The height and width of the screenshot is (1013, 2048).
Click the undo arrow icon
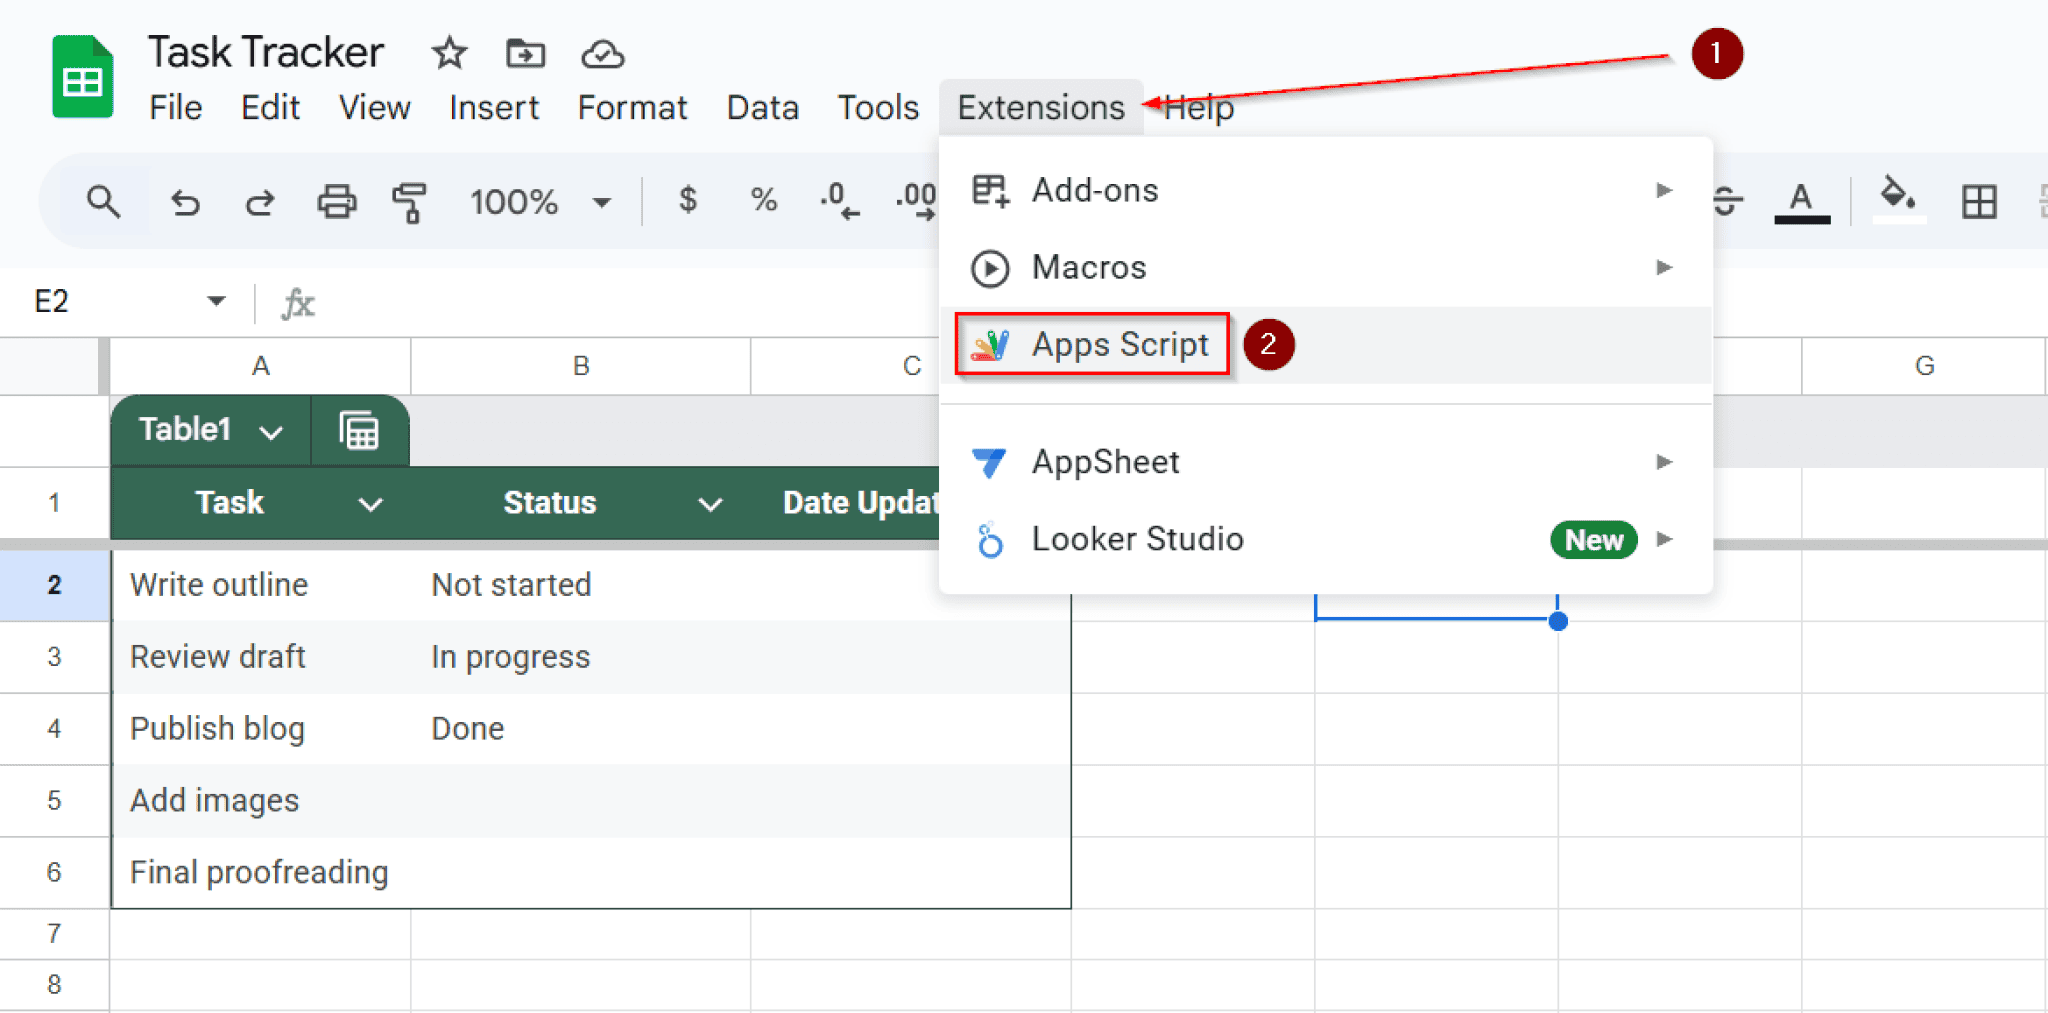point(185,202)
